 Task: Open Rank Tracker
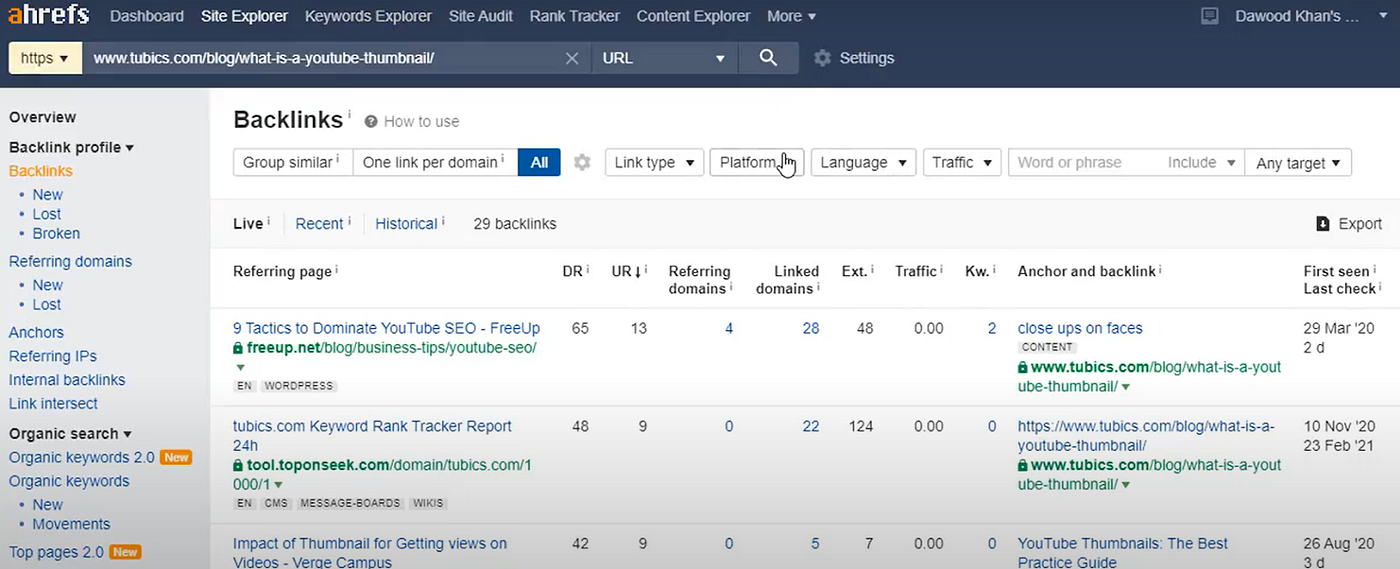coord(575,16)
